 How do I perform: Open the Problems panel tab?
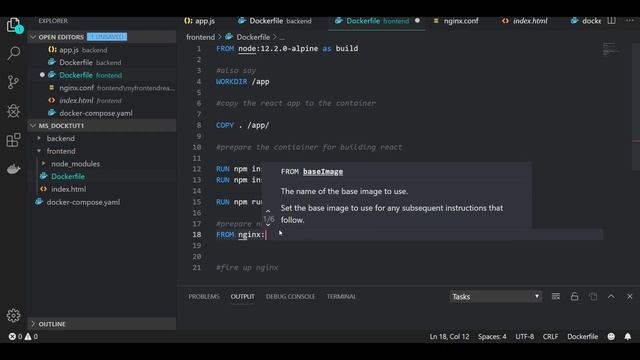coord(204,297)
